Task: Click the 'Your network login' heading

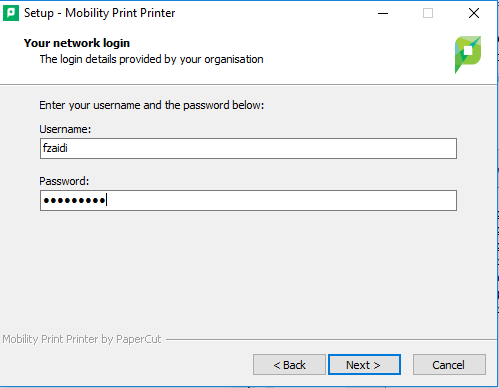Action: click(77, 43)
